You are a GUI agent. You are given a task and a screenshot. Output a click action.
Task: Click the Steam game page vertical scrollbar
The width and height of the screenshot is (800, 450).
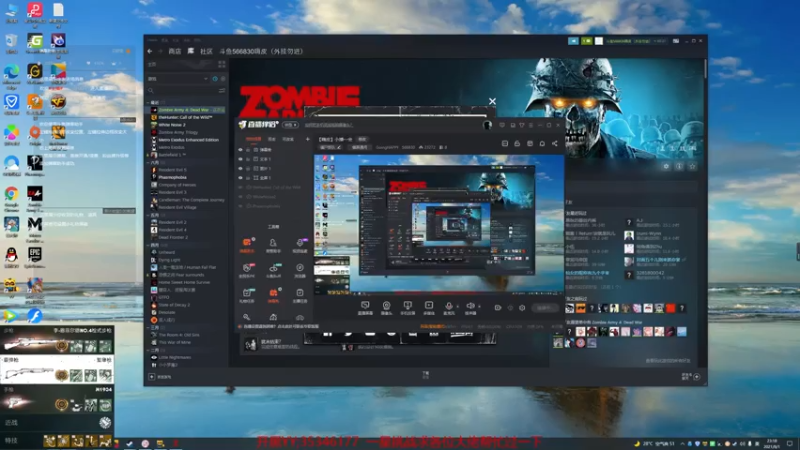pos(705,69)
